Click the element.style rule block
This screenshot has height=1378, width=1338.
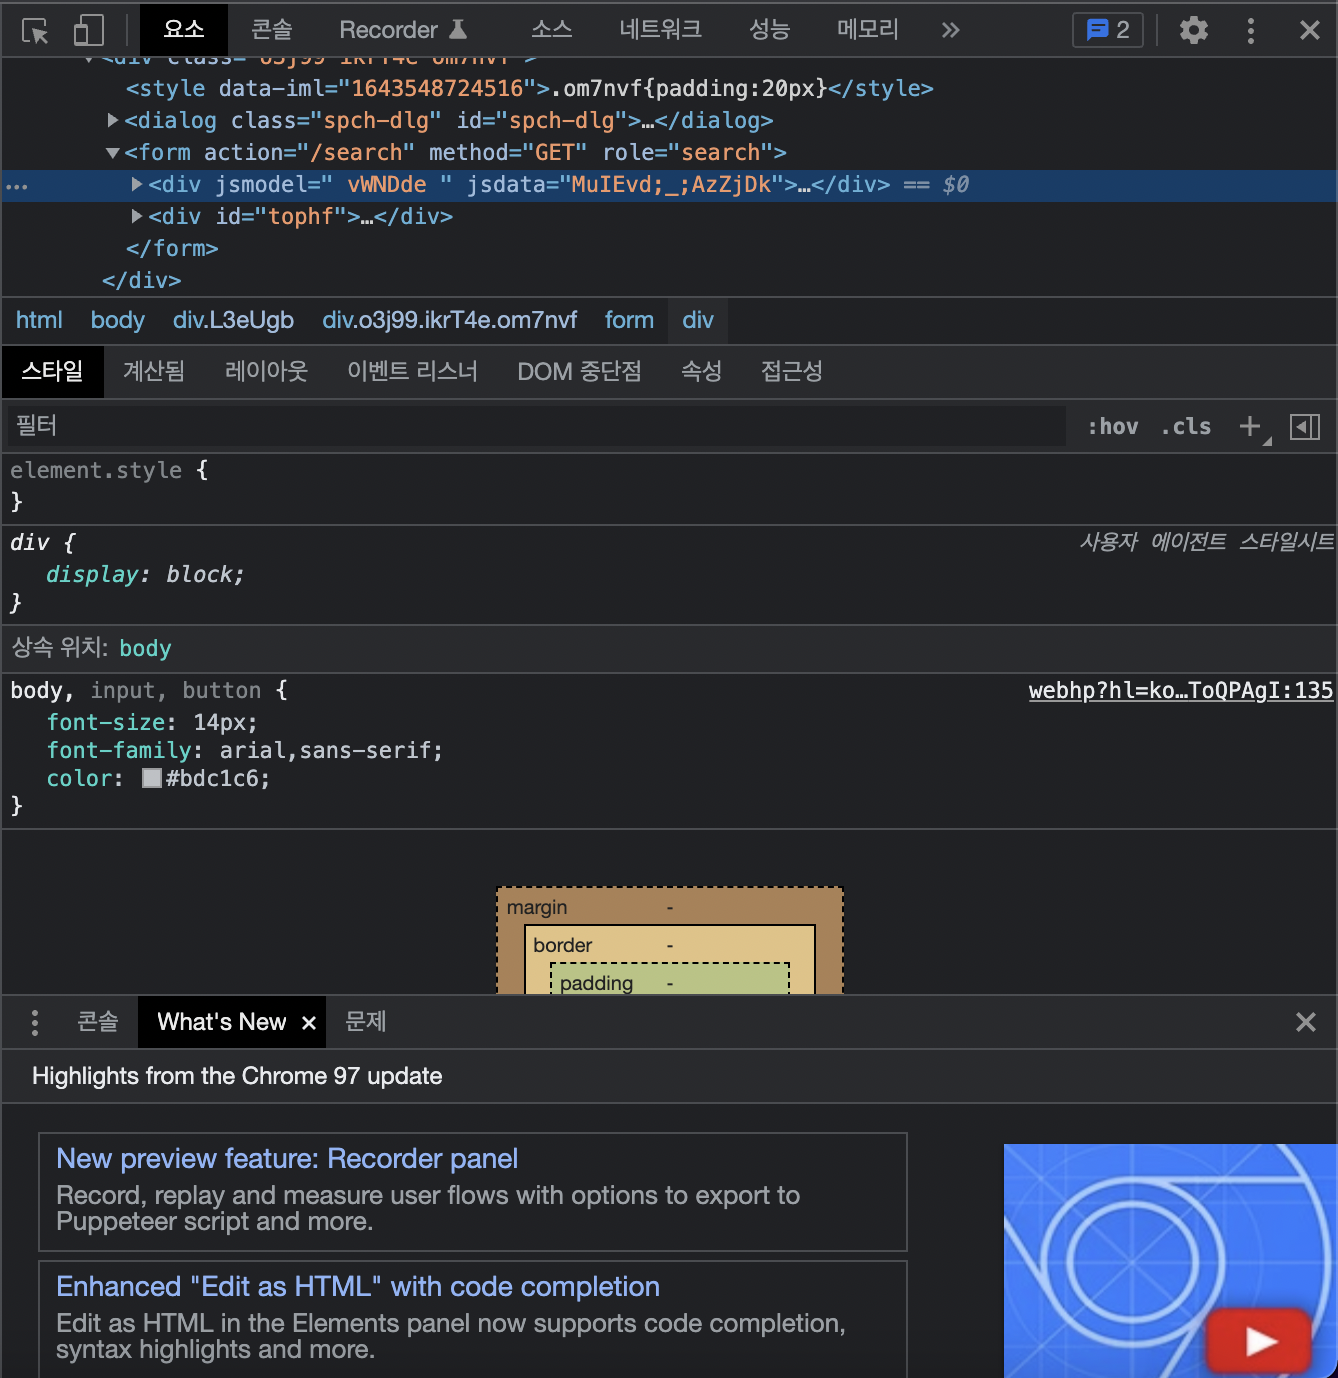point(669,486)
